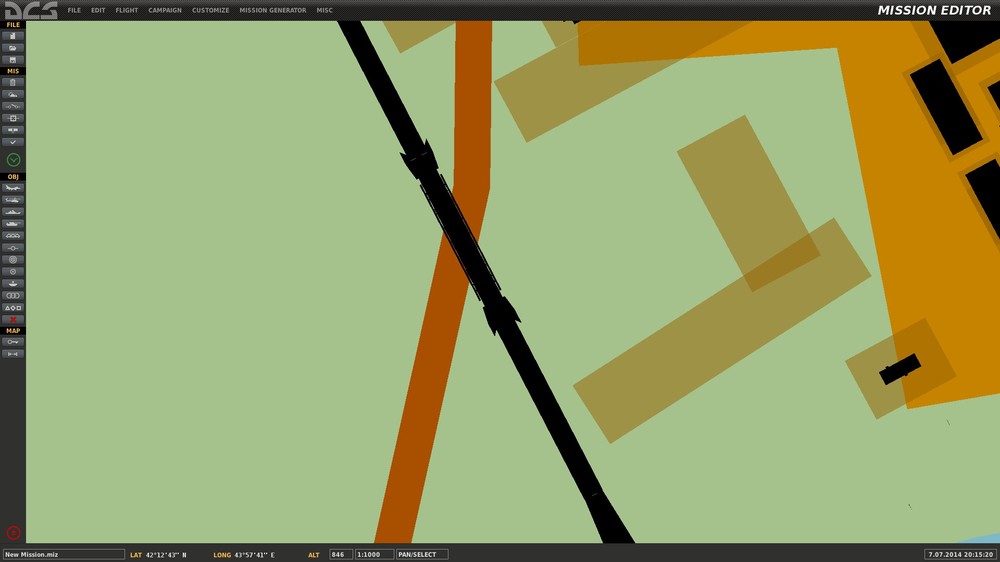Open the templates triple-ring icon
The width and height of the screenshot is (1000, 562).
[x=13, y=296]
